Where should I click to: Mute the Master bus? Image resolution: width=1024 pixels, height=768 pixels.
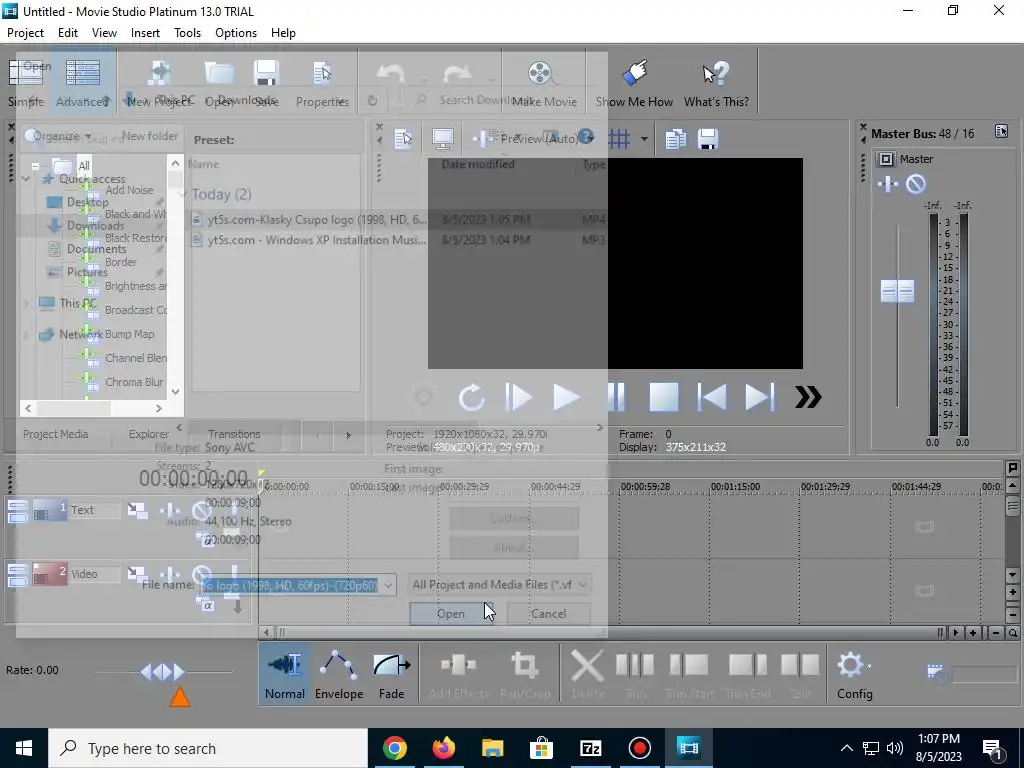[916, 184]
